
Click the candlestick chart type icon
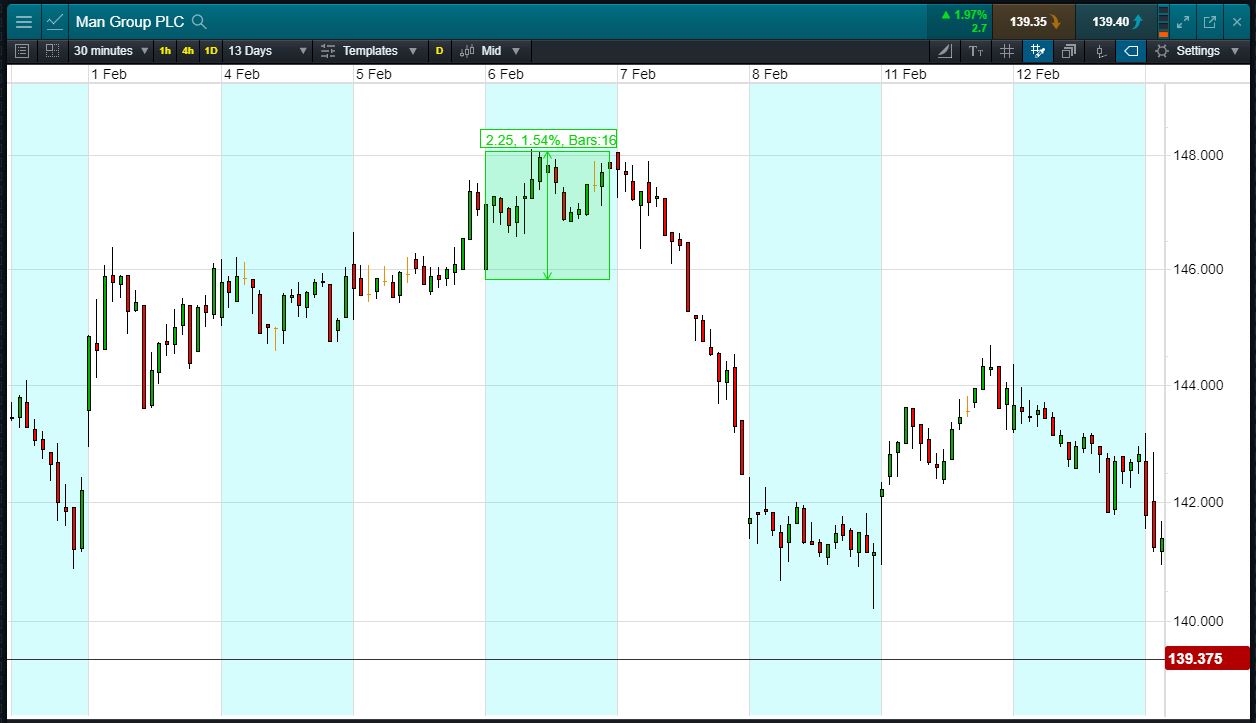(467, 51)
